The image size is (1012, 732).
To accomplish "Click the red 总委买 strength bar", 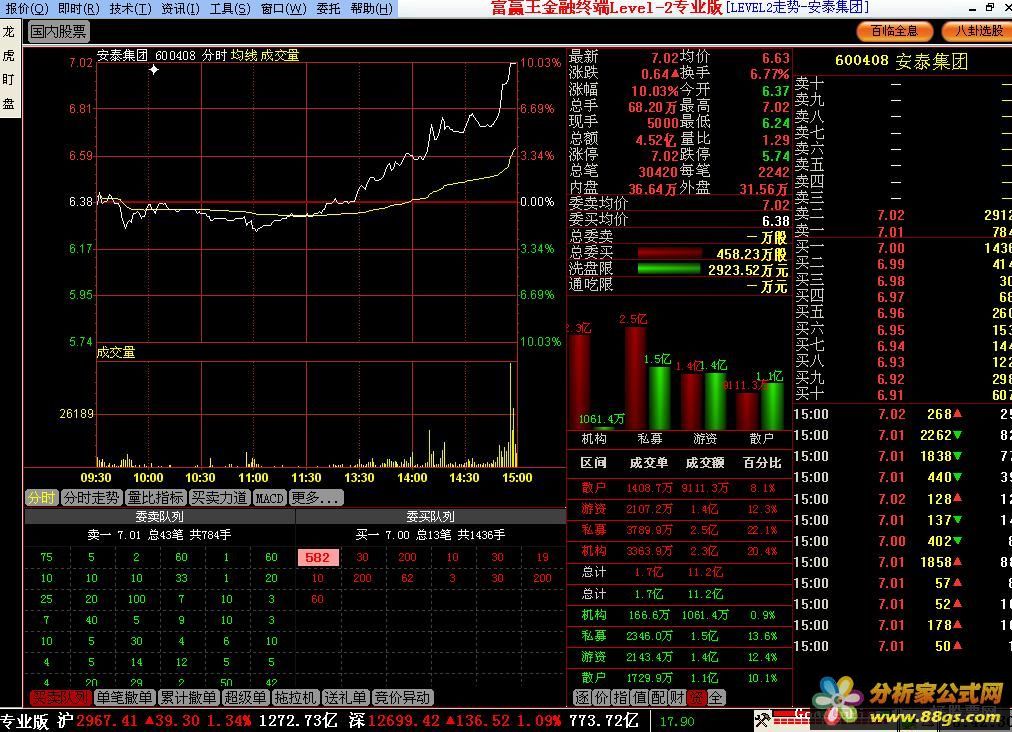I will (x=669, y=253).
